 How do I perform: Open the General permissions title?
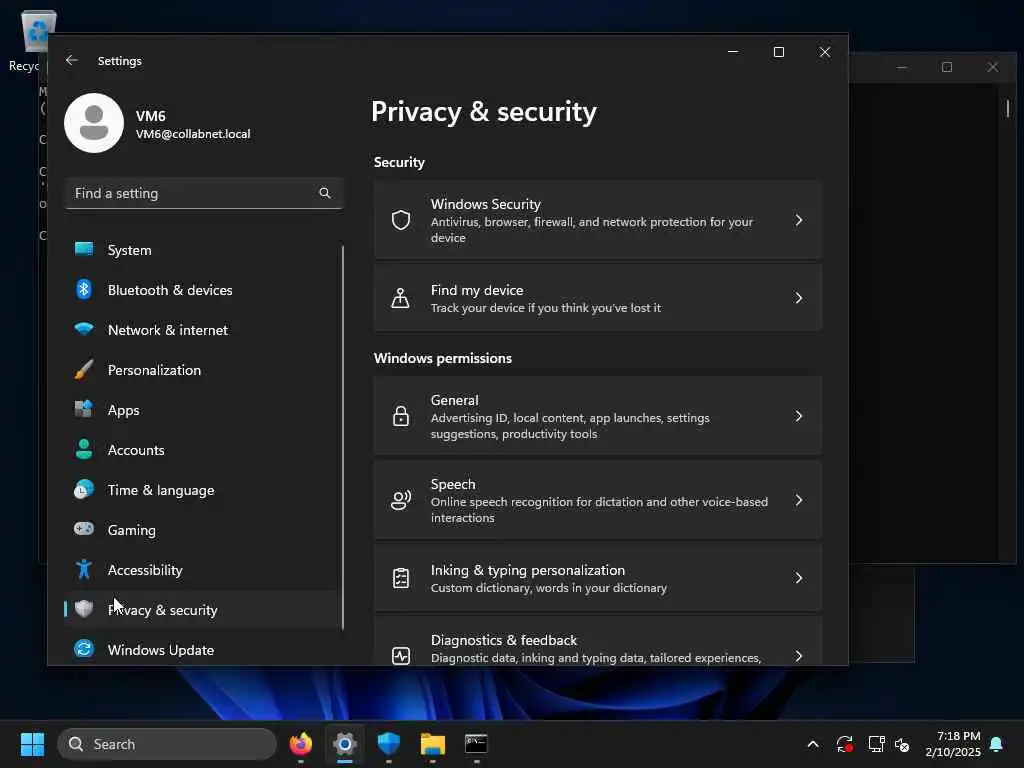coord(455,400)
